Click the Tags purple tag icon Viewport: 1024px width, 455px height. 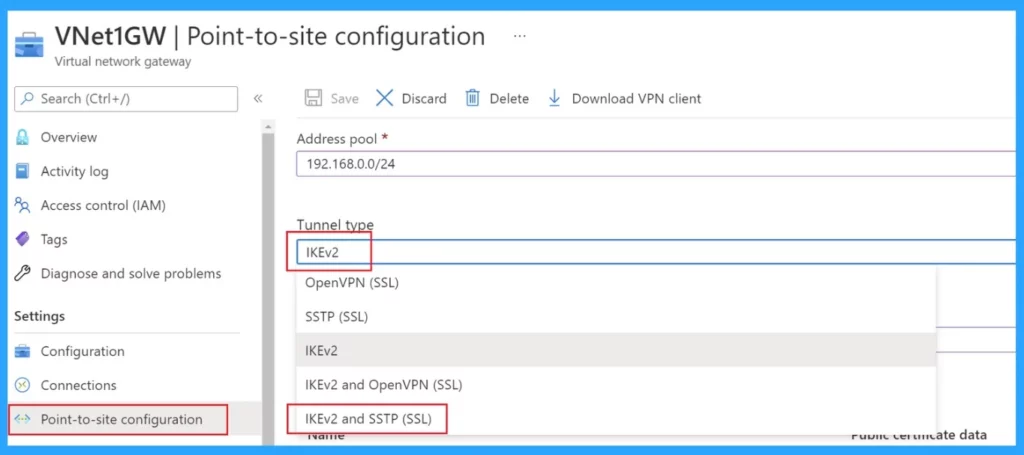coord(23,240)
